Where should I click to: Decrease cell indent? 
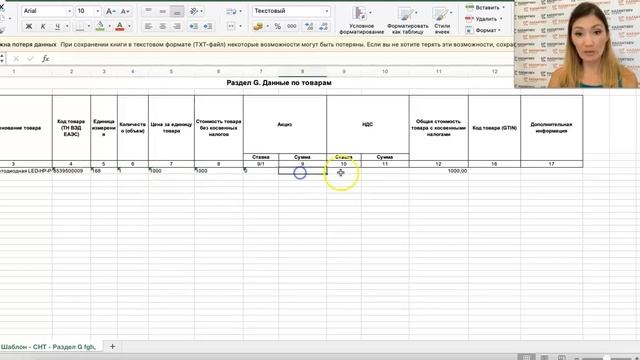coord(193,27)
